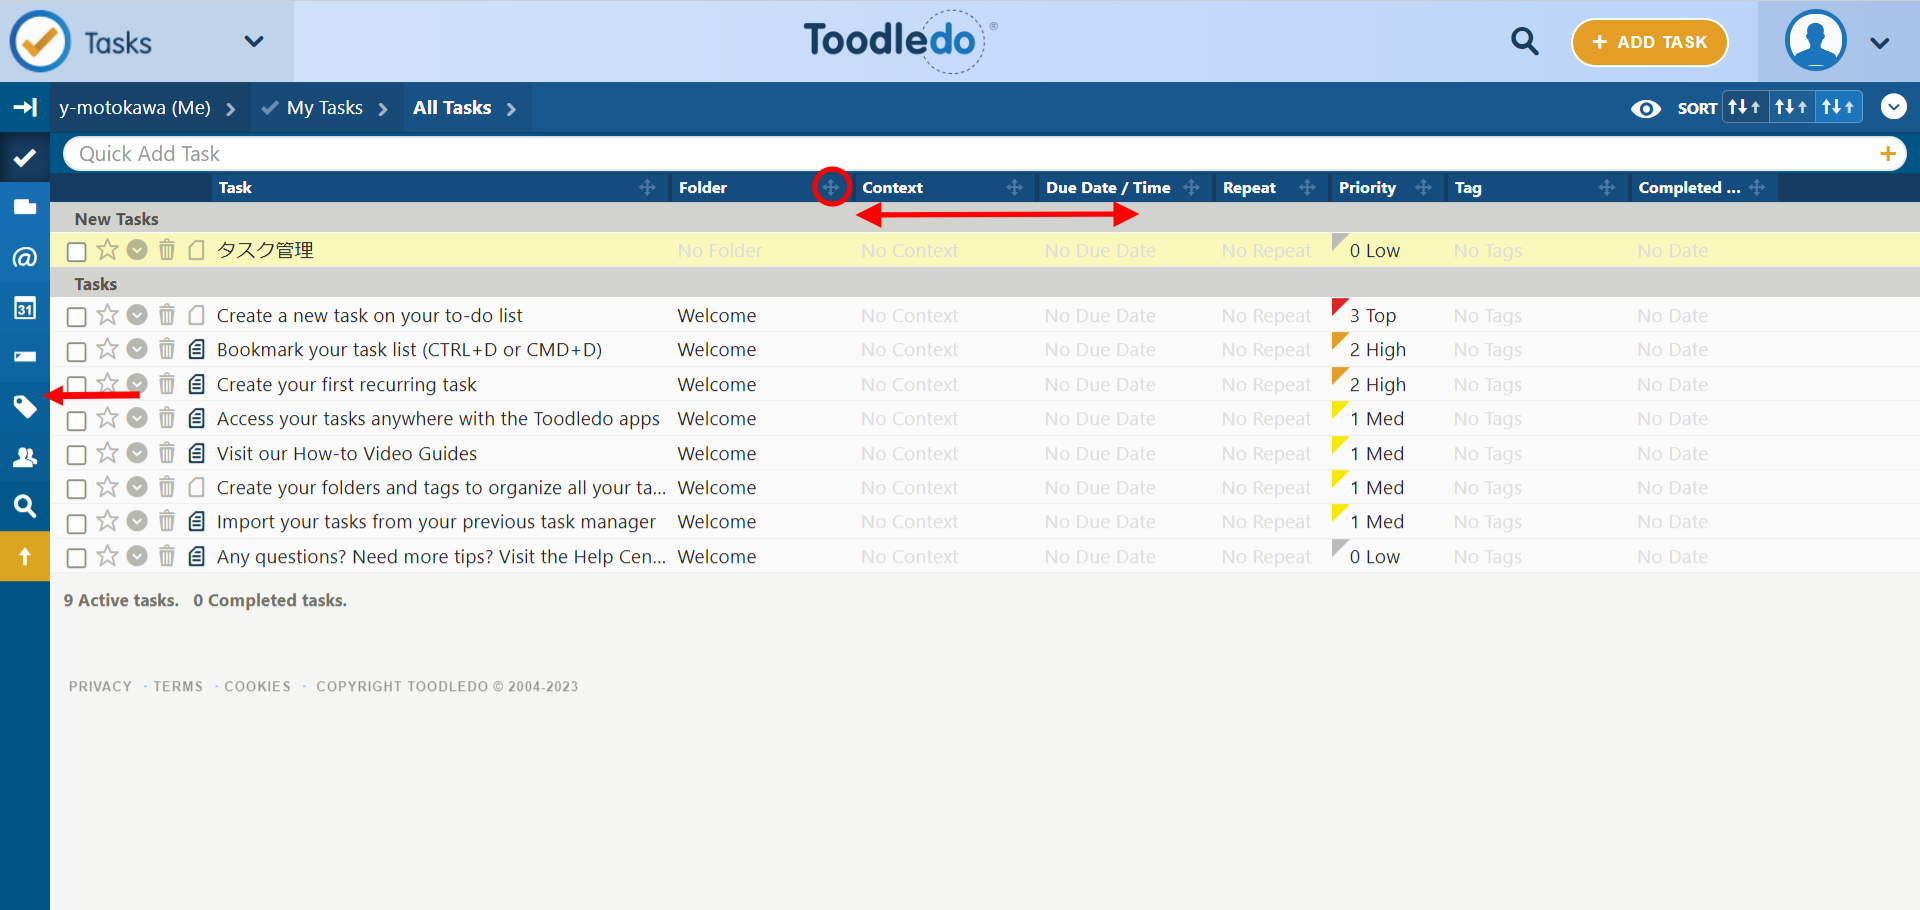Open the TERMS footer link
This screenshot has width=1920, height=910.
tap(178, 686)
